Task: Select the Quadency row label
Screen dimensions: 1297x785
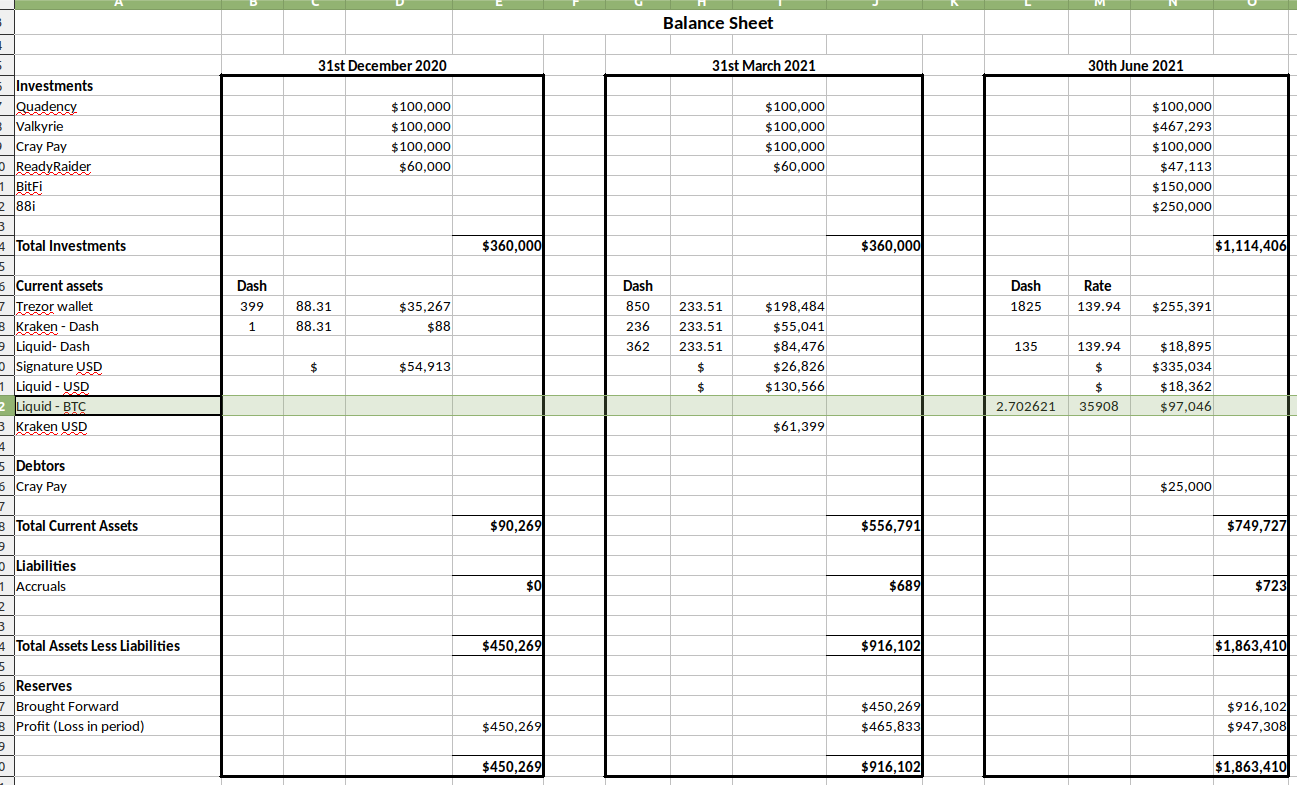Action: point(47,106)
